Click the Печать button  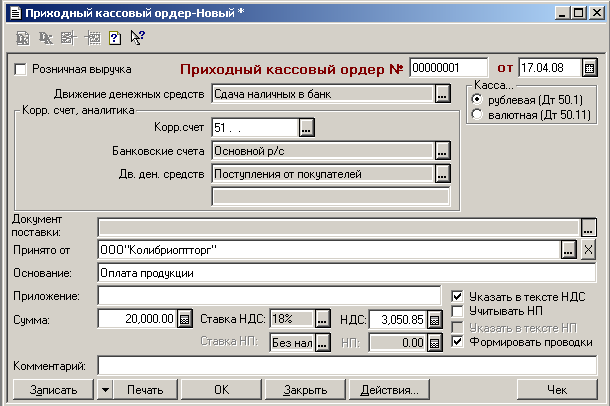(x=145, y=389)
